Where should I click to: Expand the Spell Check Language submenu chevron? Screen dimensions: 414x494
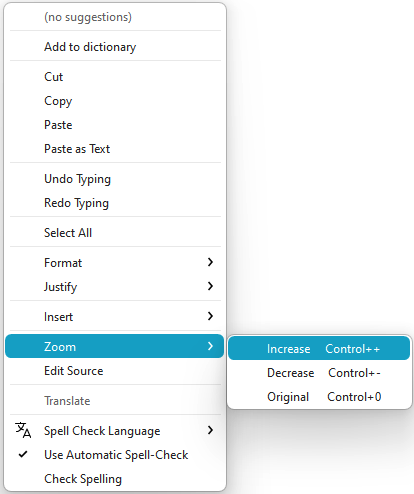click(x=210, y=430)
